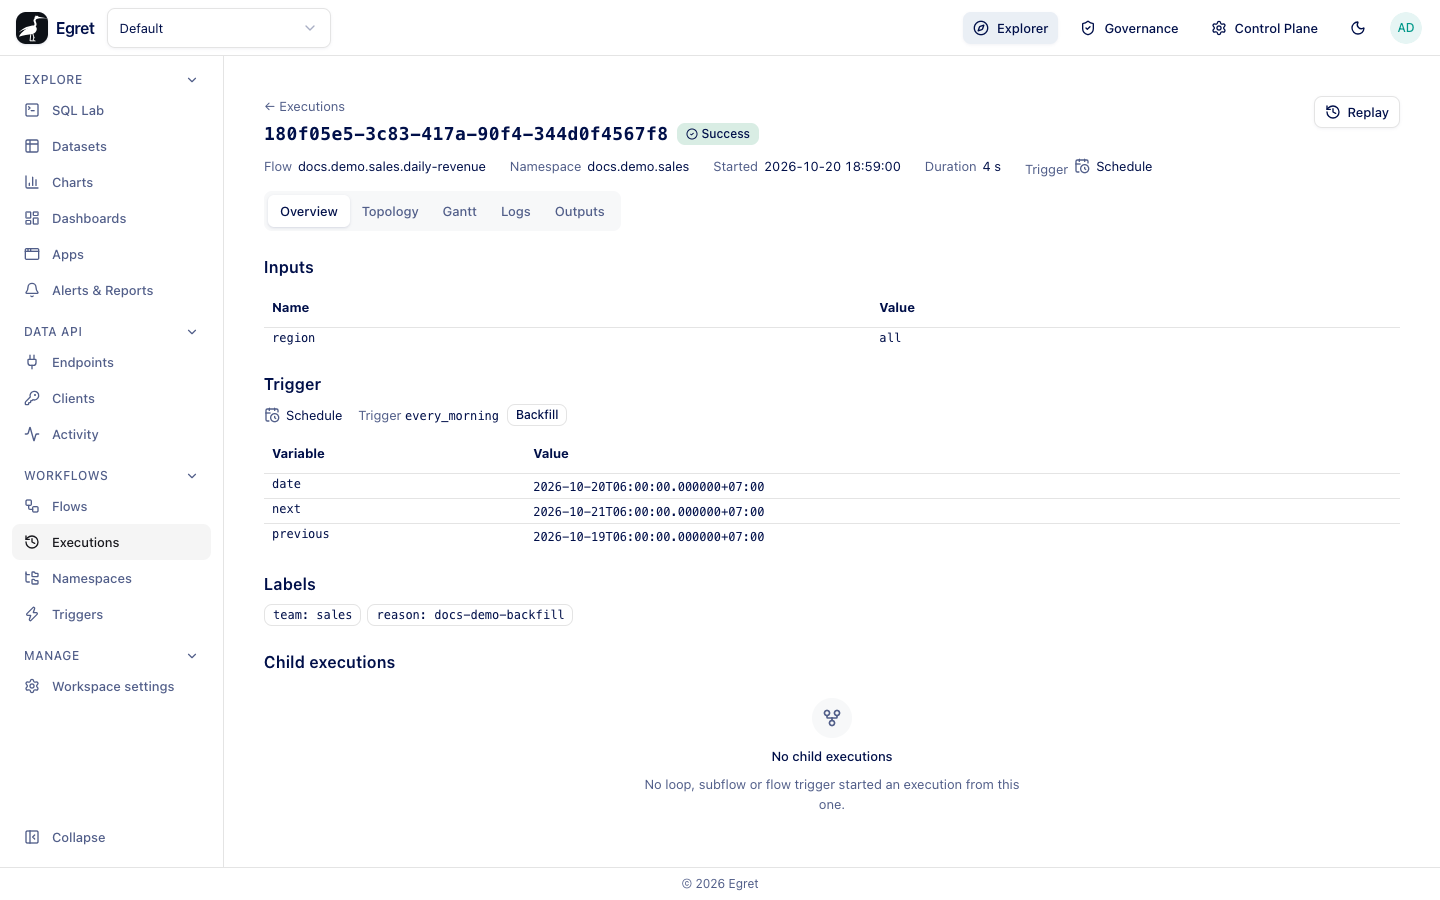This screenshot has width=1440, height=900.
Task: Switch to the Gantt tab
Action: [460, 211]
